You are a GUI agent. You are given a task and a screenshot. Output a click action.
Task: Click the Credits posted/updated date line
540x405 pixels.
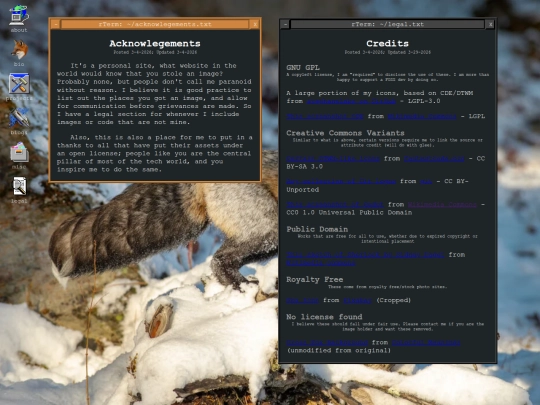click(387, 52)
